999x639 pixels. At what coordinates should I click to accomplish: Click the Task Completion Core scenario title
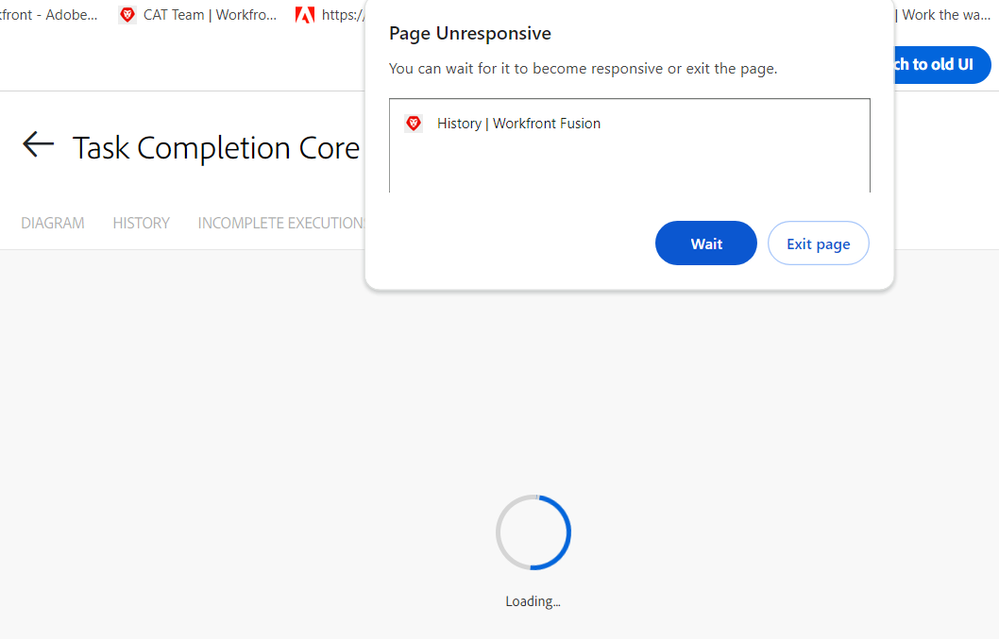[x=216, y=147]
